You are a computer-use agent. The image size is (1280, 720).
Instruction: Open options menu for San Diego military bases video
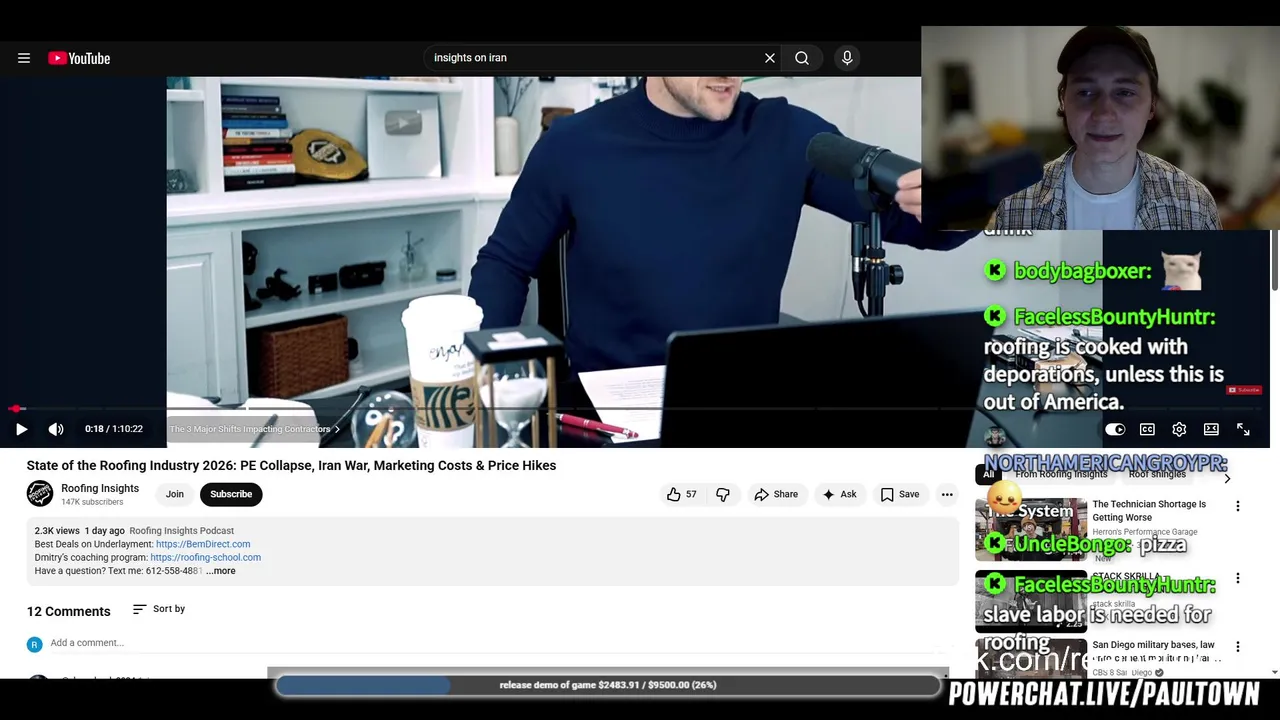point(1238,647)
